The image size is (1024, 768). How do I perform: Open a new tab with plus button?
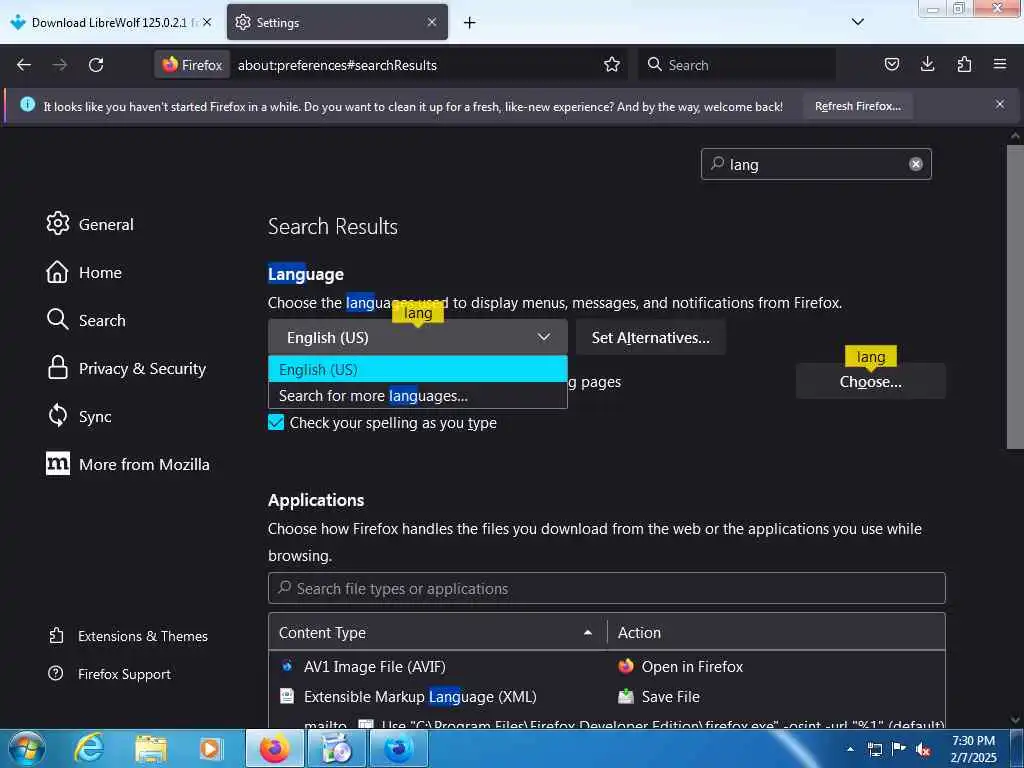470,23
